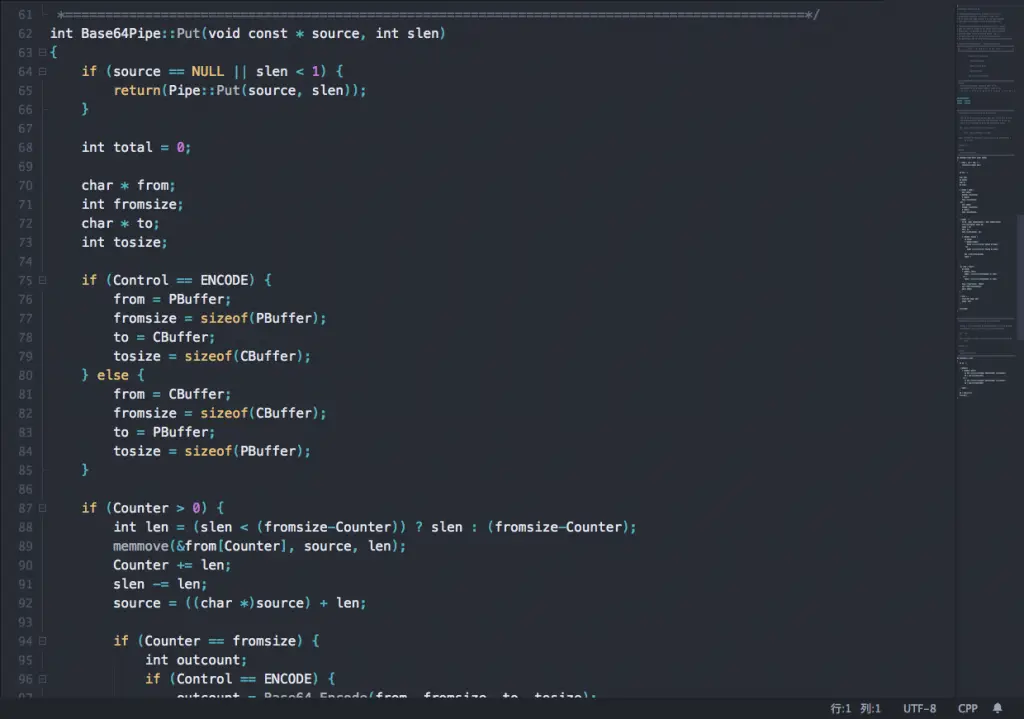Viewport: 1024px width, 719px height.
Task: Click the notification bell in status bar
Action: pos(997,708)
